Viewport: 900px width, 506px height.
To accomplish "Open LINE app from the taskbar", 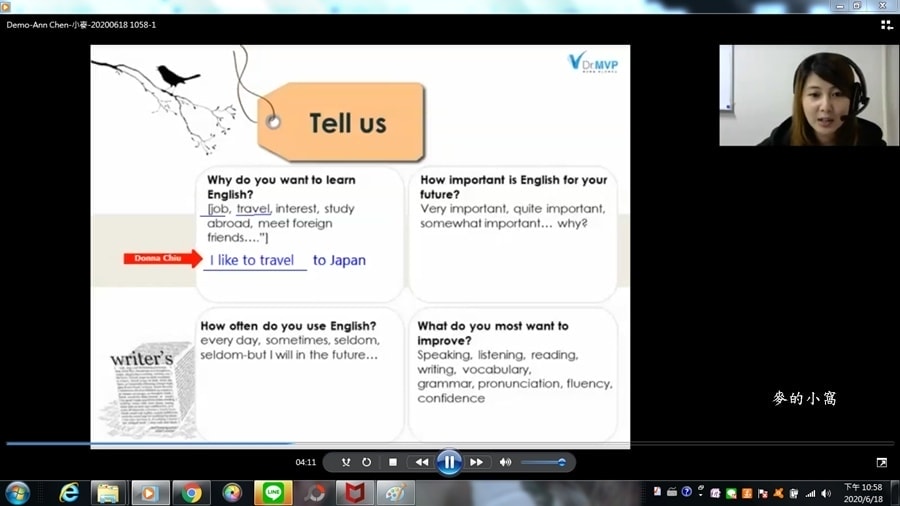I will point(272,493).
